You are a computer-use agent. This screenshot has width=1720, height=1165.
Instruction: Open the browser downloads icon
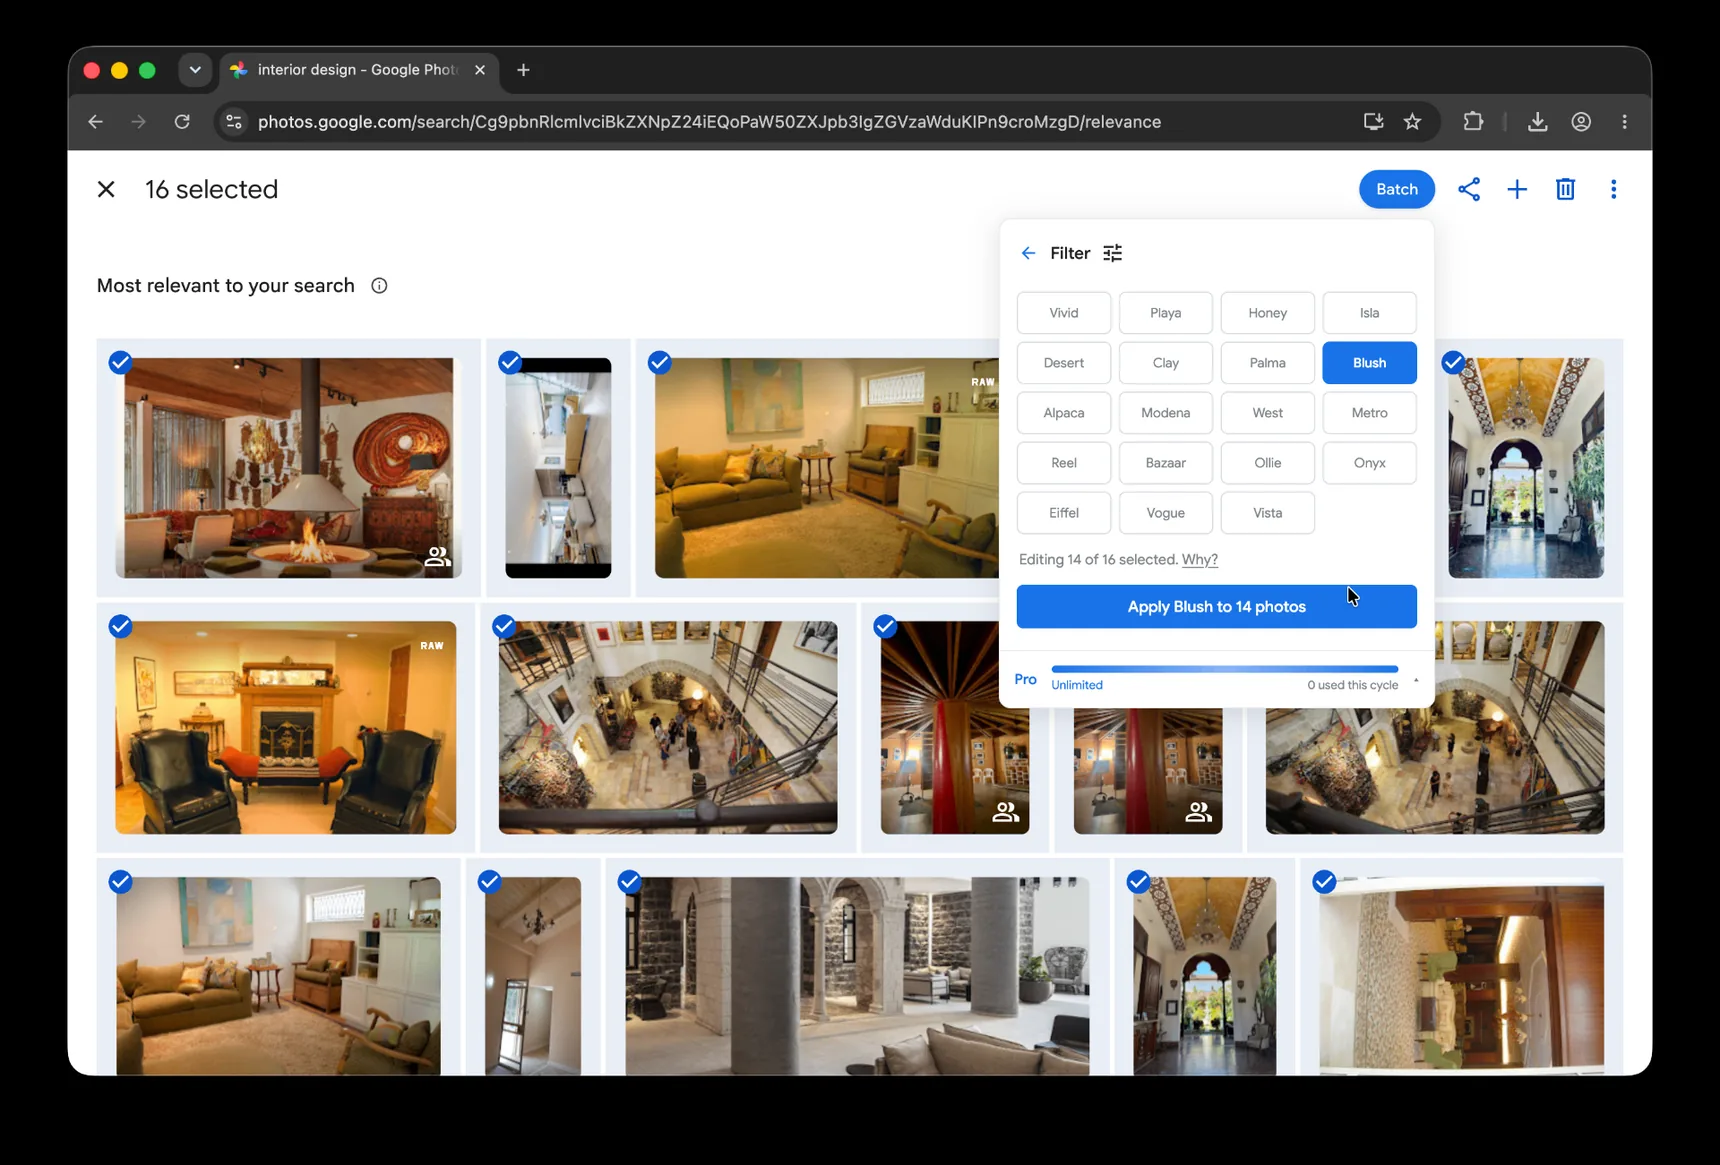1538,122
